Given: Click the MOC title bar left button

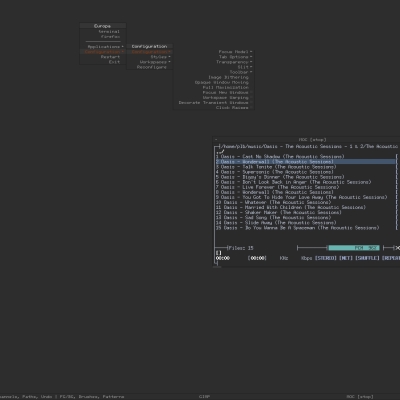Looking at the screenshot, I should 216,140.
